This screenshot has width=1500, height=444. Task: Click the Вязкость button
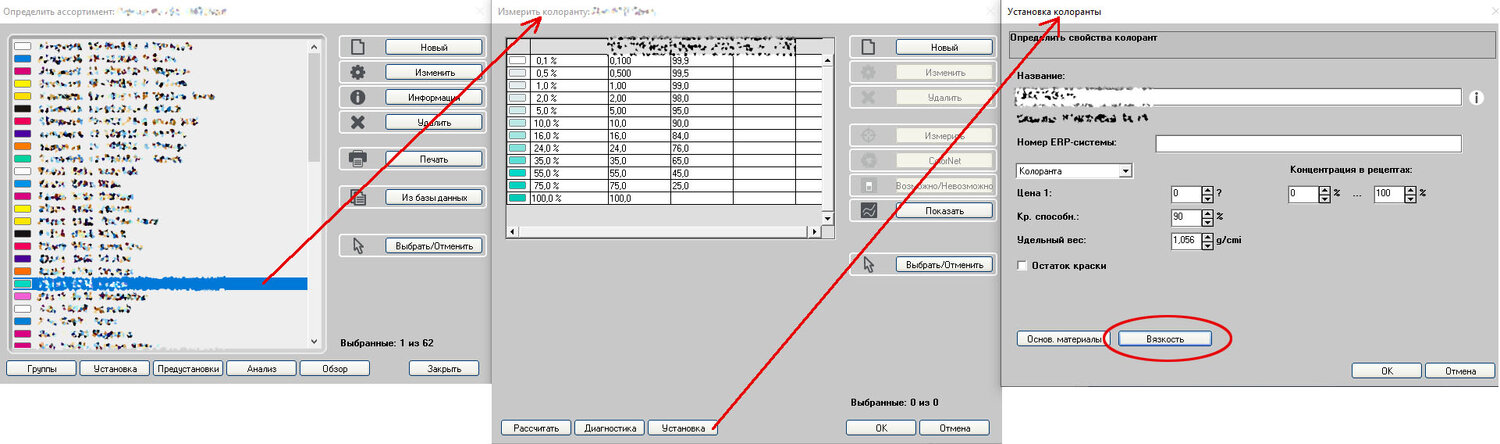coord(1165,339)
